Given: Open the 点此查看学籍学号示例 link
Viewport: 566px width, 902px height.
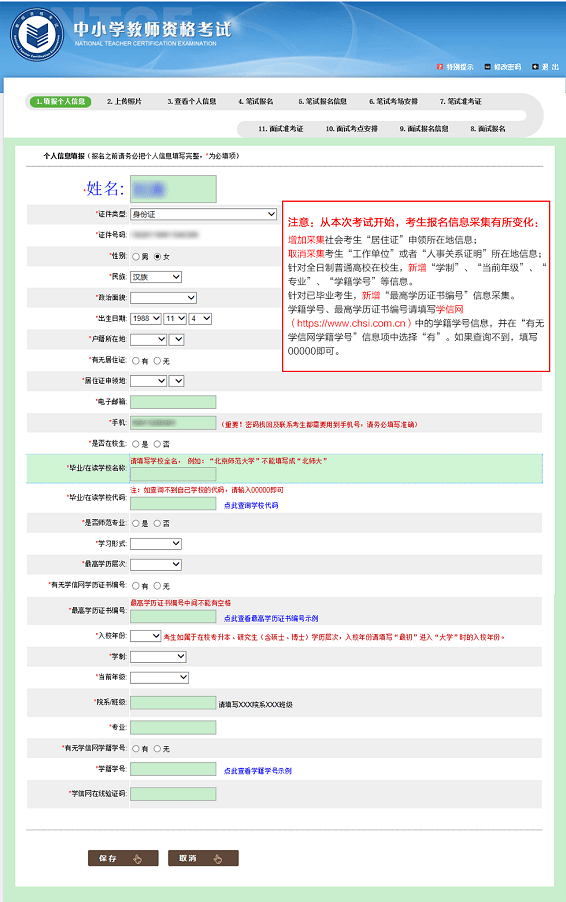Looking at the screenshot, I should 258,771.
